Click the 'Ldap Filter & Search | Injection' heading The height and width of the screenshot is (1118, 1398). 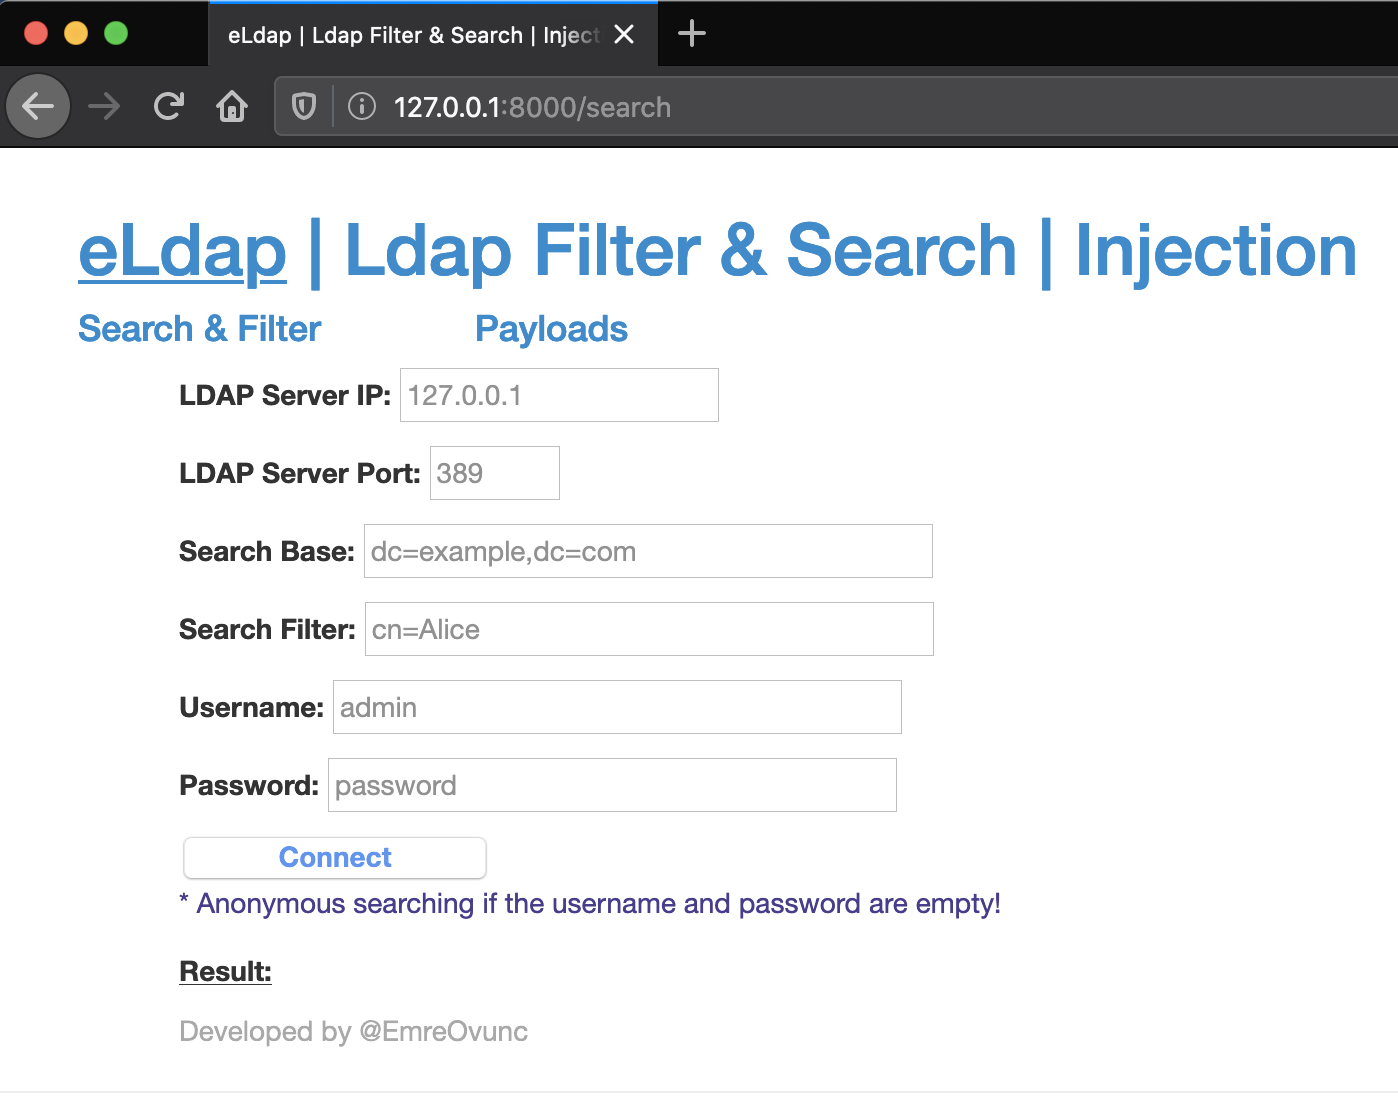click(851, 250)
